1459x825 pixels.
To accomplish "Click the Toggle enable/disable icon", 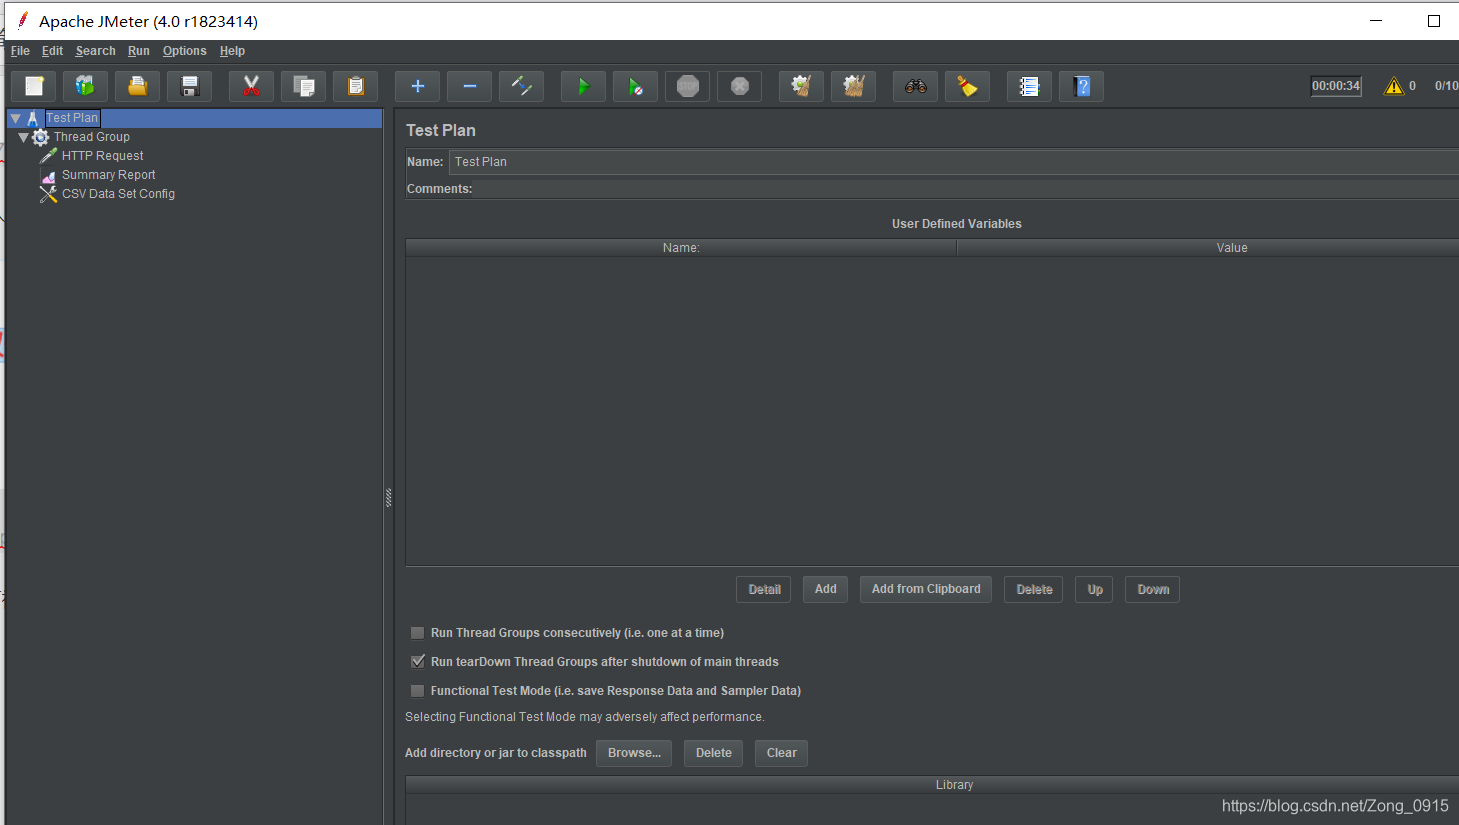I will tap(521, 86).
